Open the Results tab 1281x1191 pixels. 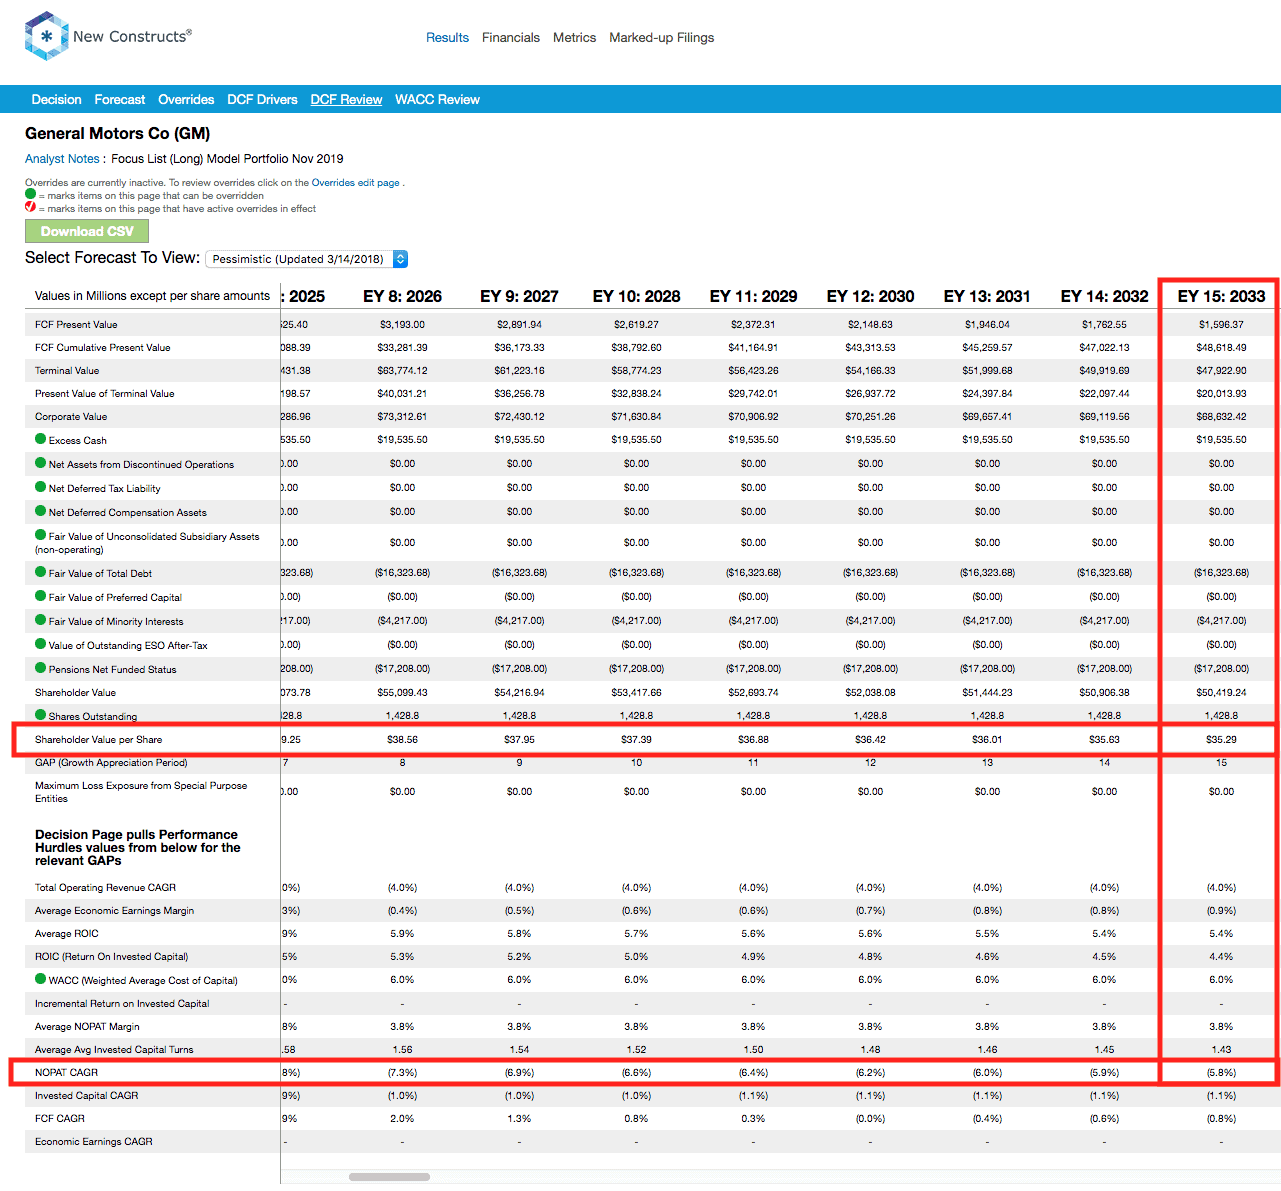(447, 37)
